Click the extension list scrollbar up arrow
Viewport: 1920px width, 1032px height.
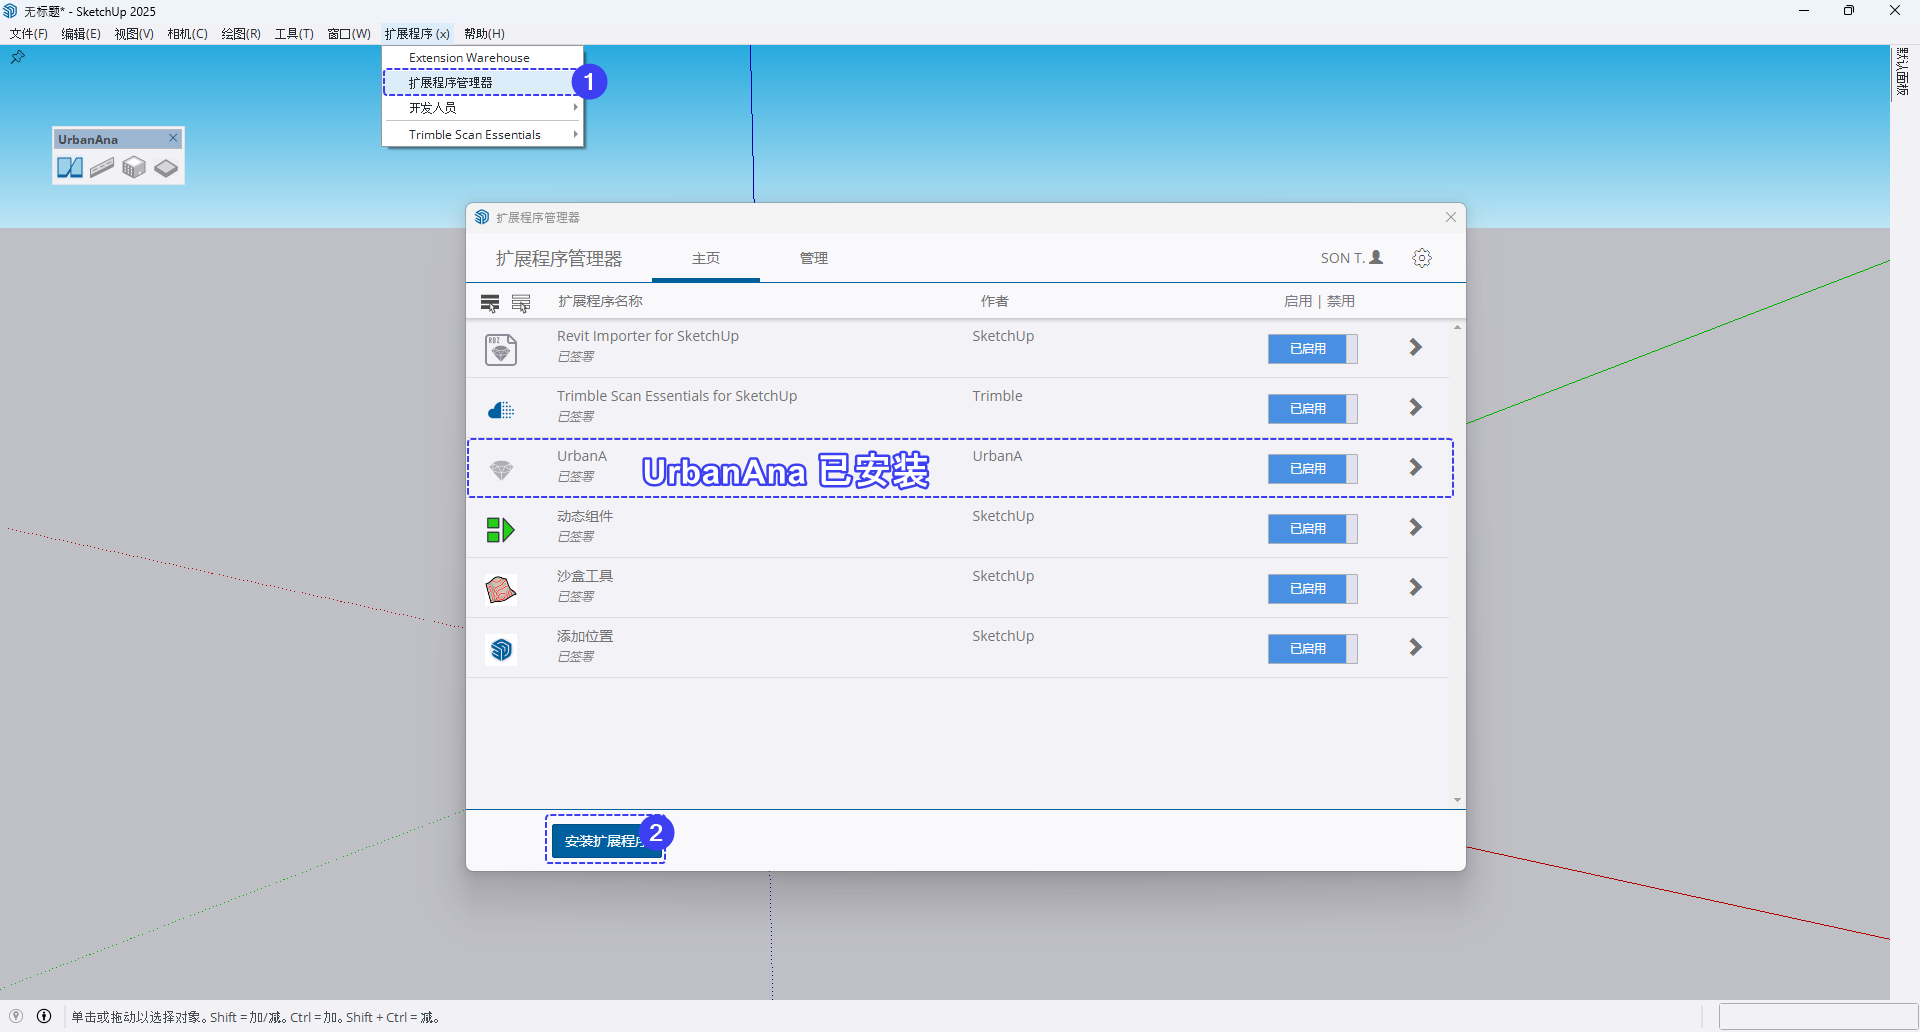[x=1457, y=327]
